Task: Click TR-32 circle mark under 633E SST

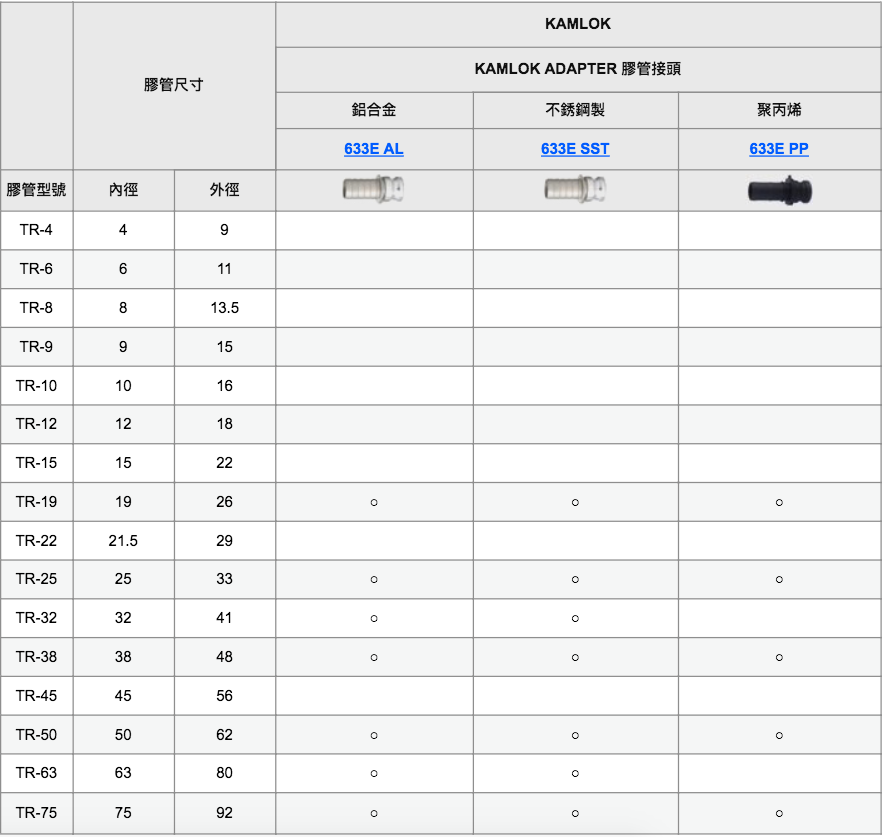Action: tap(575, 618)
